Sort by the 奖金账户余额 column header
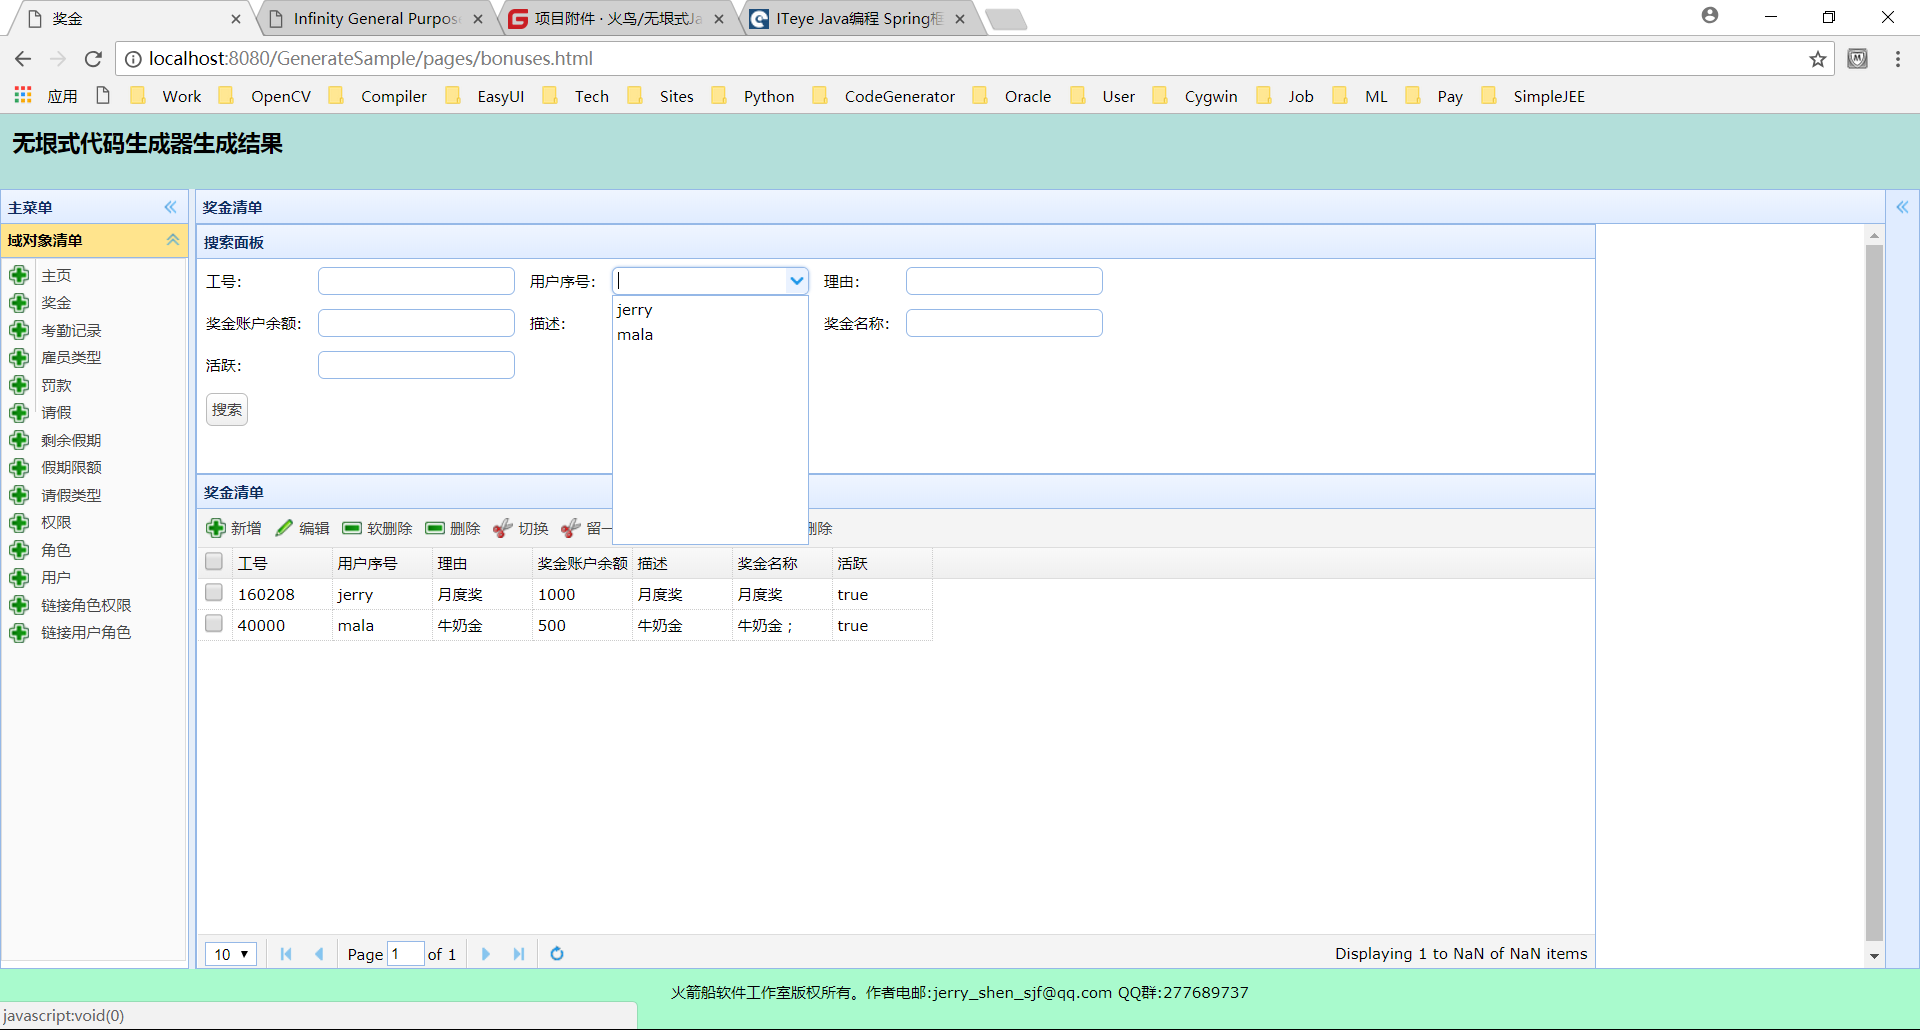 click(582, 563)
